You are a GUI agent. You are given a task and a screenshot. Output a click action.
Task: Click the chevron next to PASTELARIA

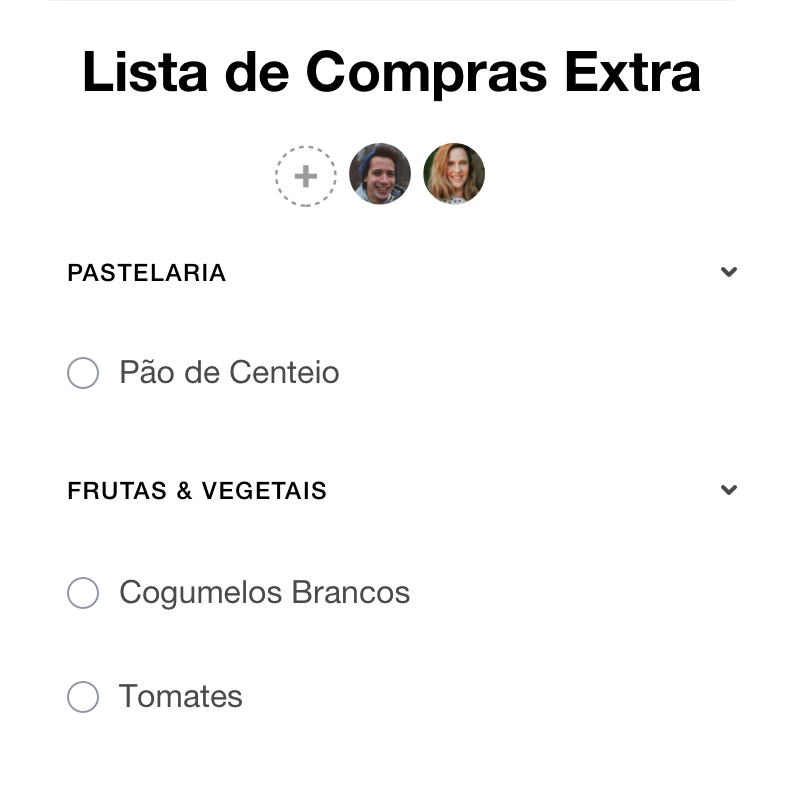tap(729, 271)
